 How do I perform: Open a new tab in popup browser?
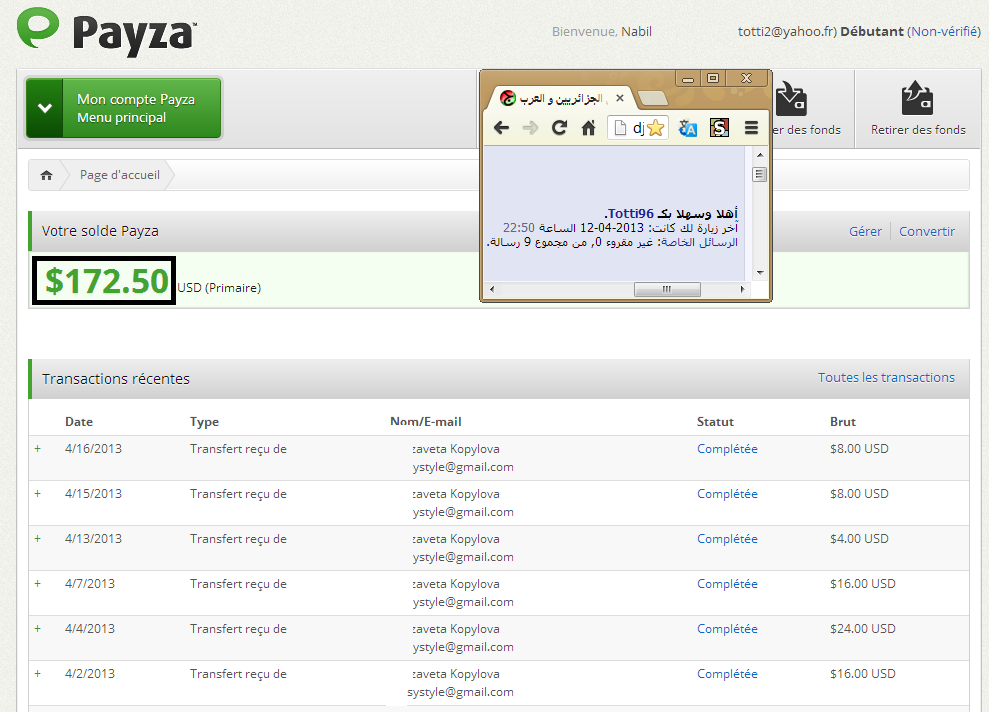point(653,98)
